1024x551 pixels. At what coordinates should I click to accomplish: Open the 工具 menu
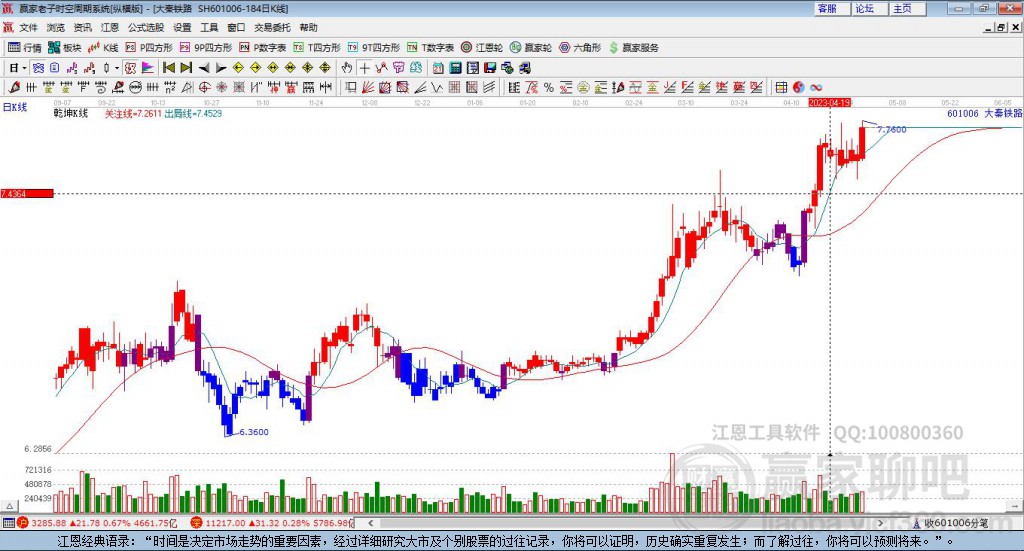209,27
